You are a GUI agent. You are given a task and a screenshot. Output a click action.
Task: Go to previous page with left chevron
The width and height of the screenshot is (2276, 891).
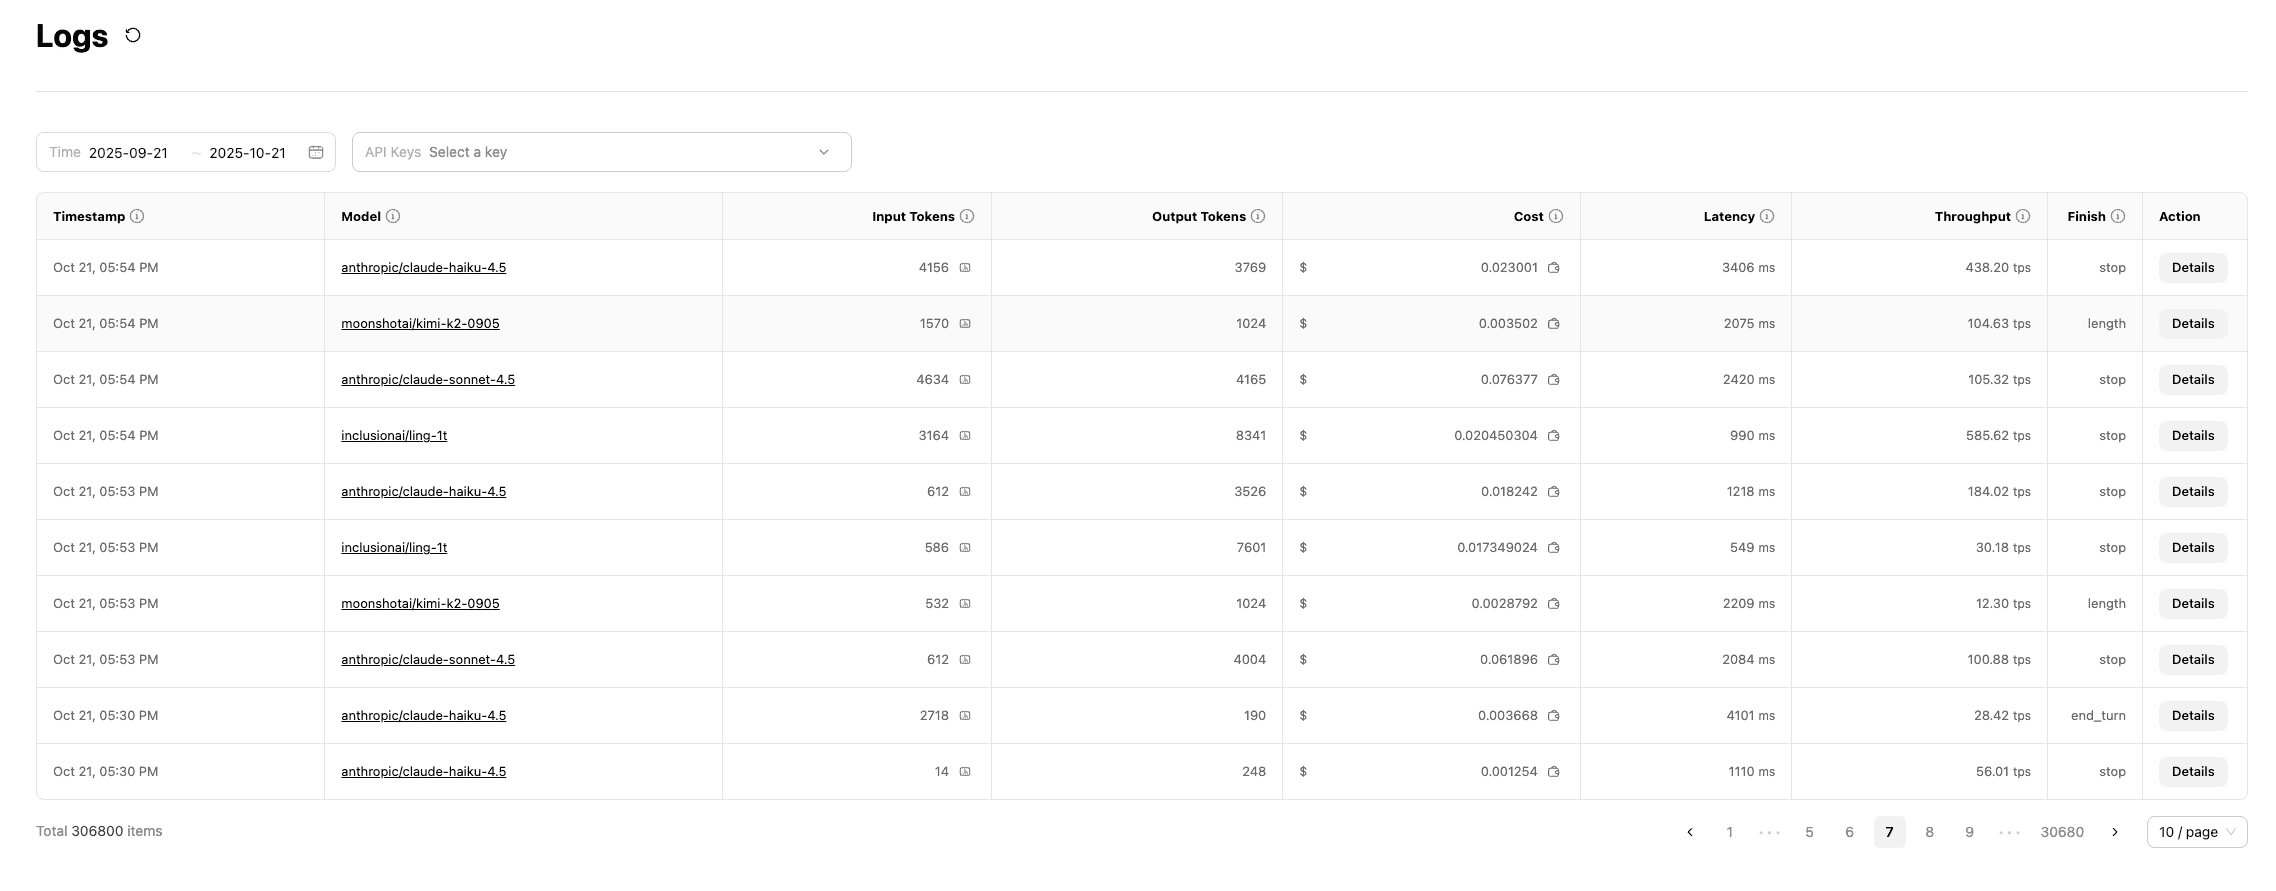[x=1690, y=832]
